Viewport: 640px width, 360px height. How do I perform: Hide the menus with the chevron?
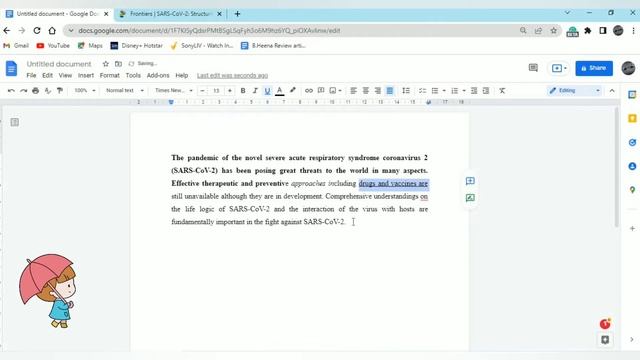coord(612,91)
